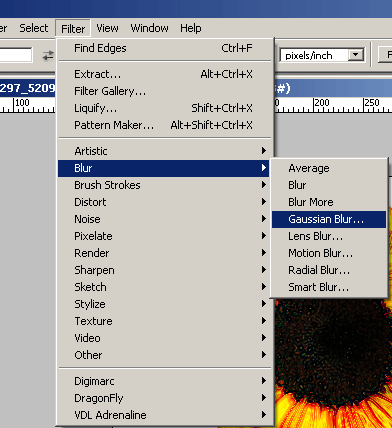Open the Help menu

point(191,28)
